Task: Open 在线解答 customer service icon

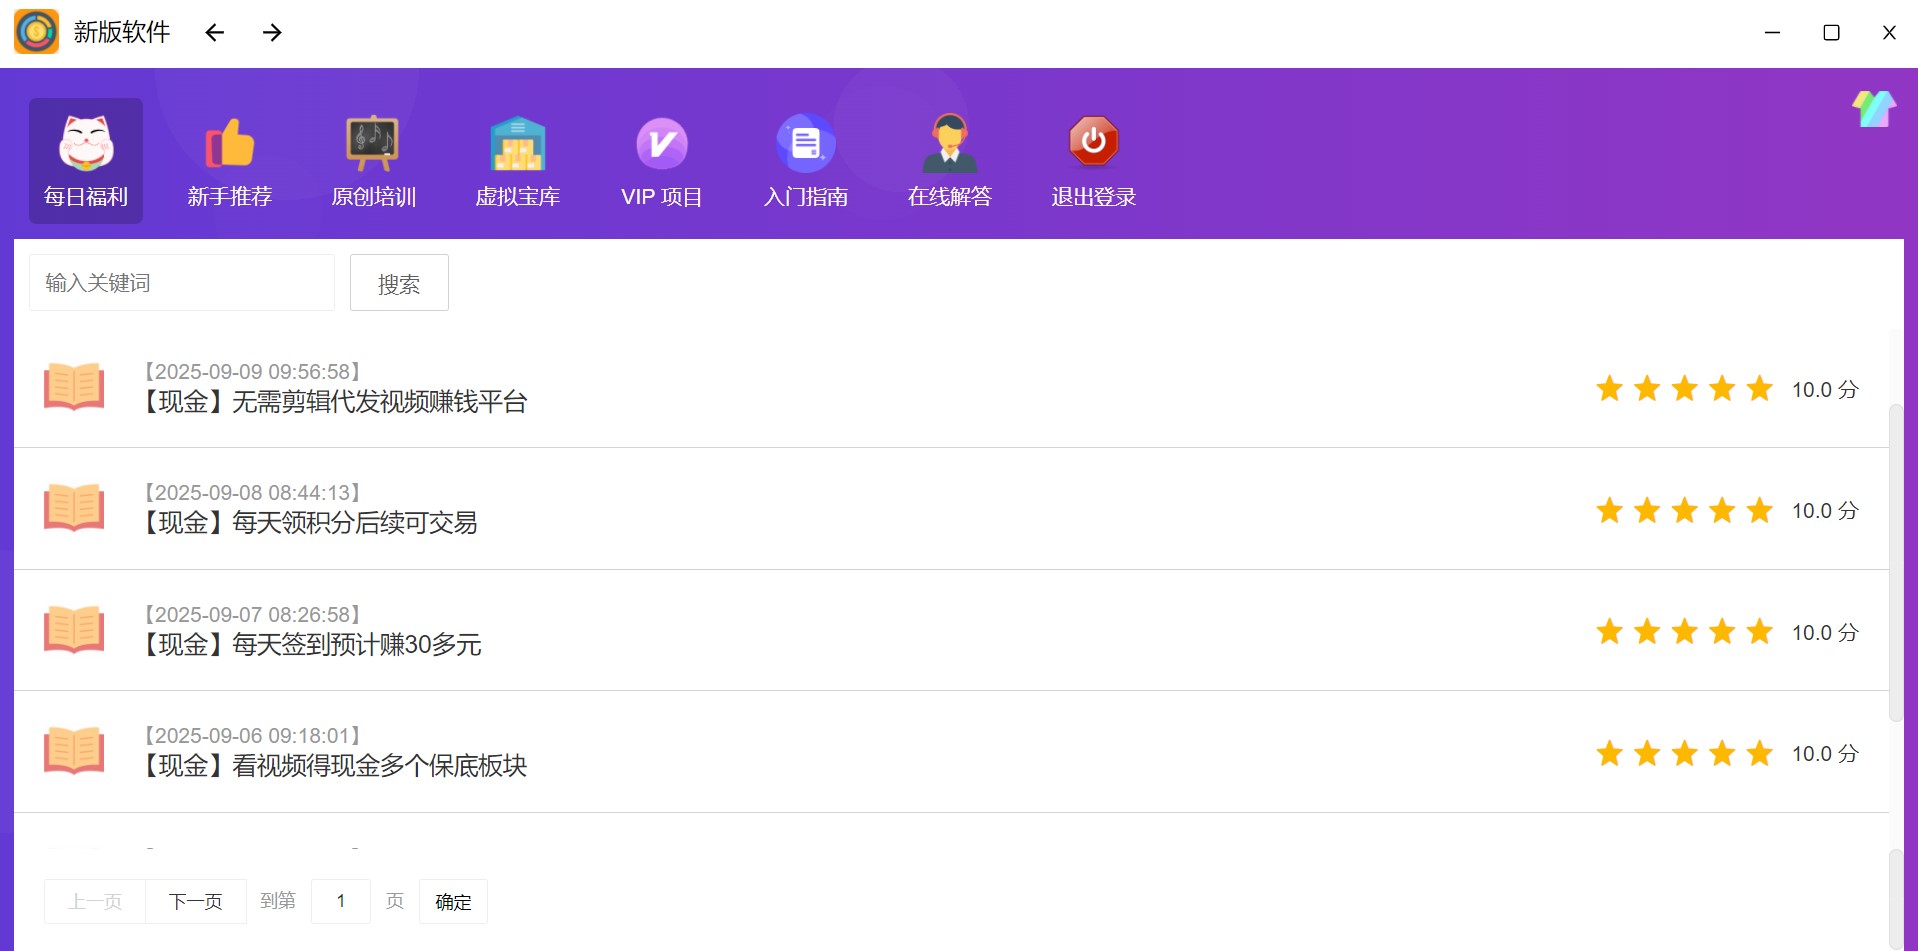Action: click(949, 144)
